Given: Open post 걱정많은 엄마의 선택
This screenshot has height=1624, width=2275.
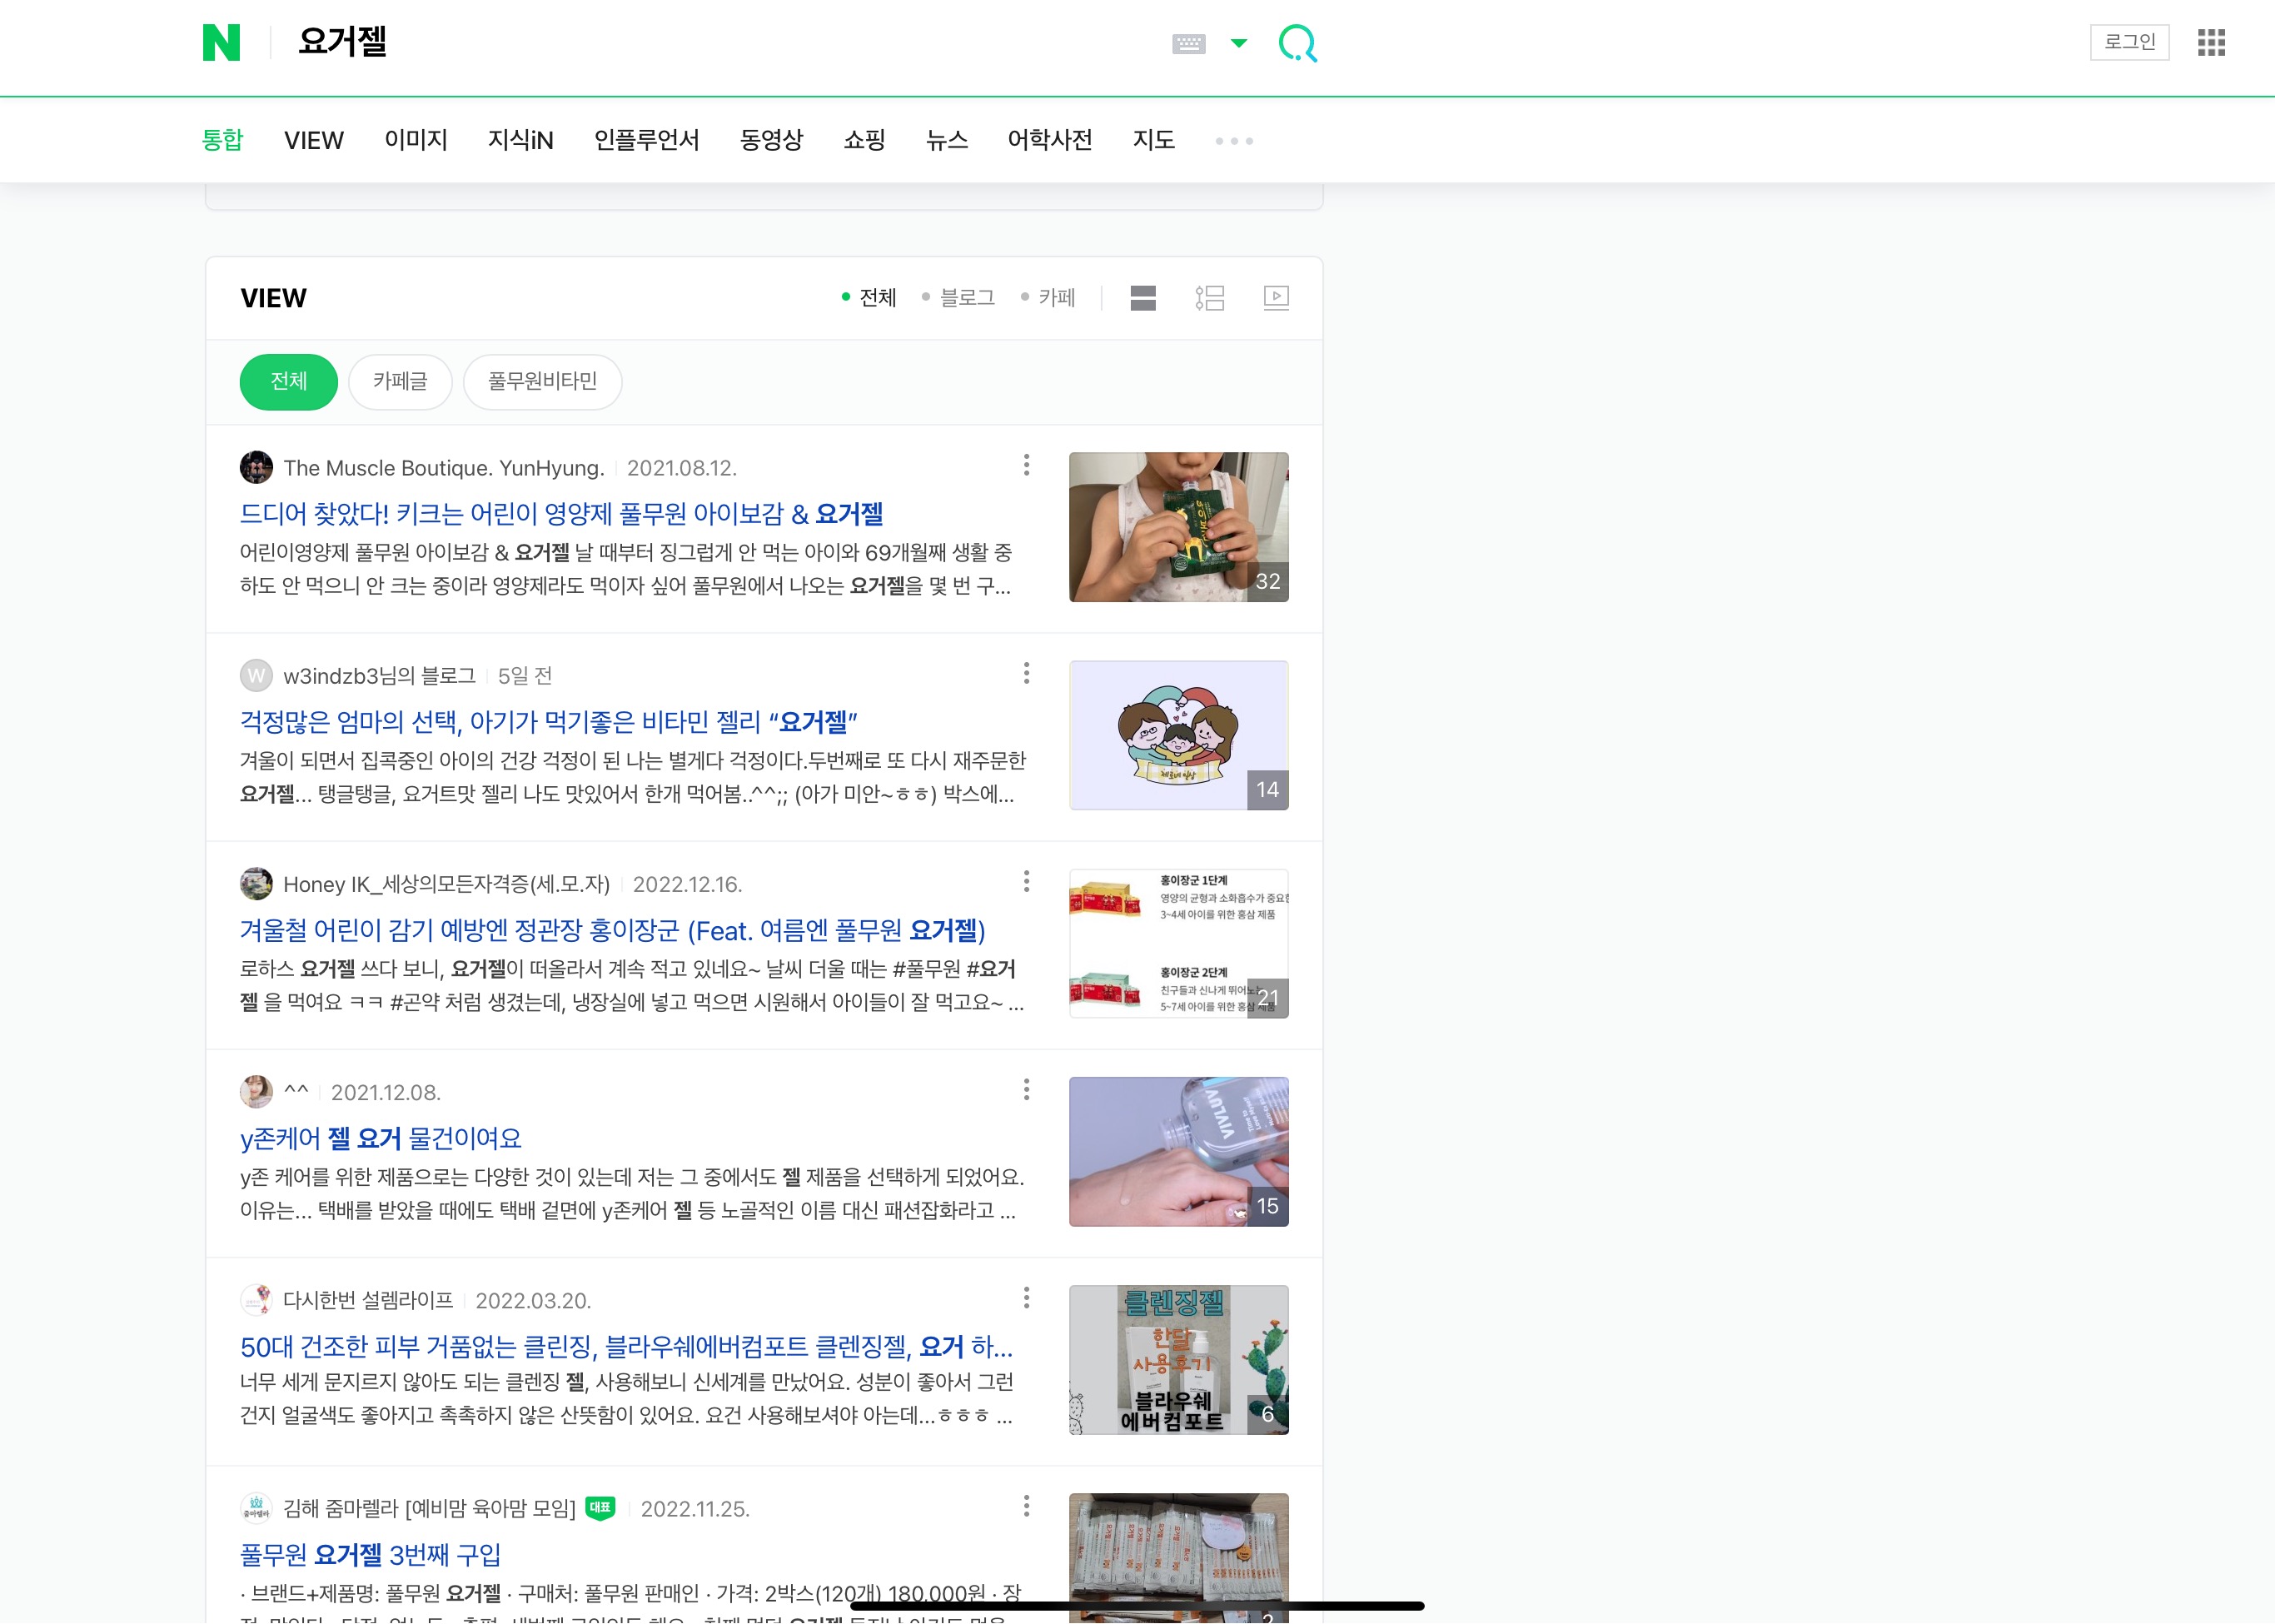Looking at the screenshot, I should [x=548, y=722].
